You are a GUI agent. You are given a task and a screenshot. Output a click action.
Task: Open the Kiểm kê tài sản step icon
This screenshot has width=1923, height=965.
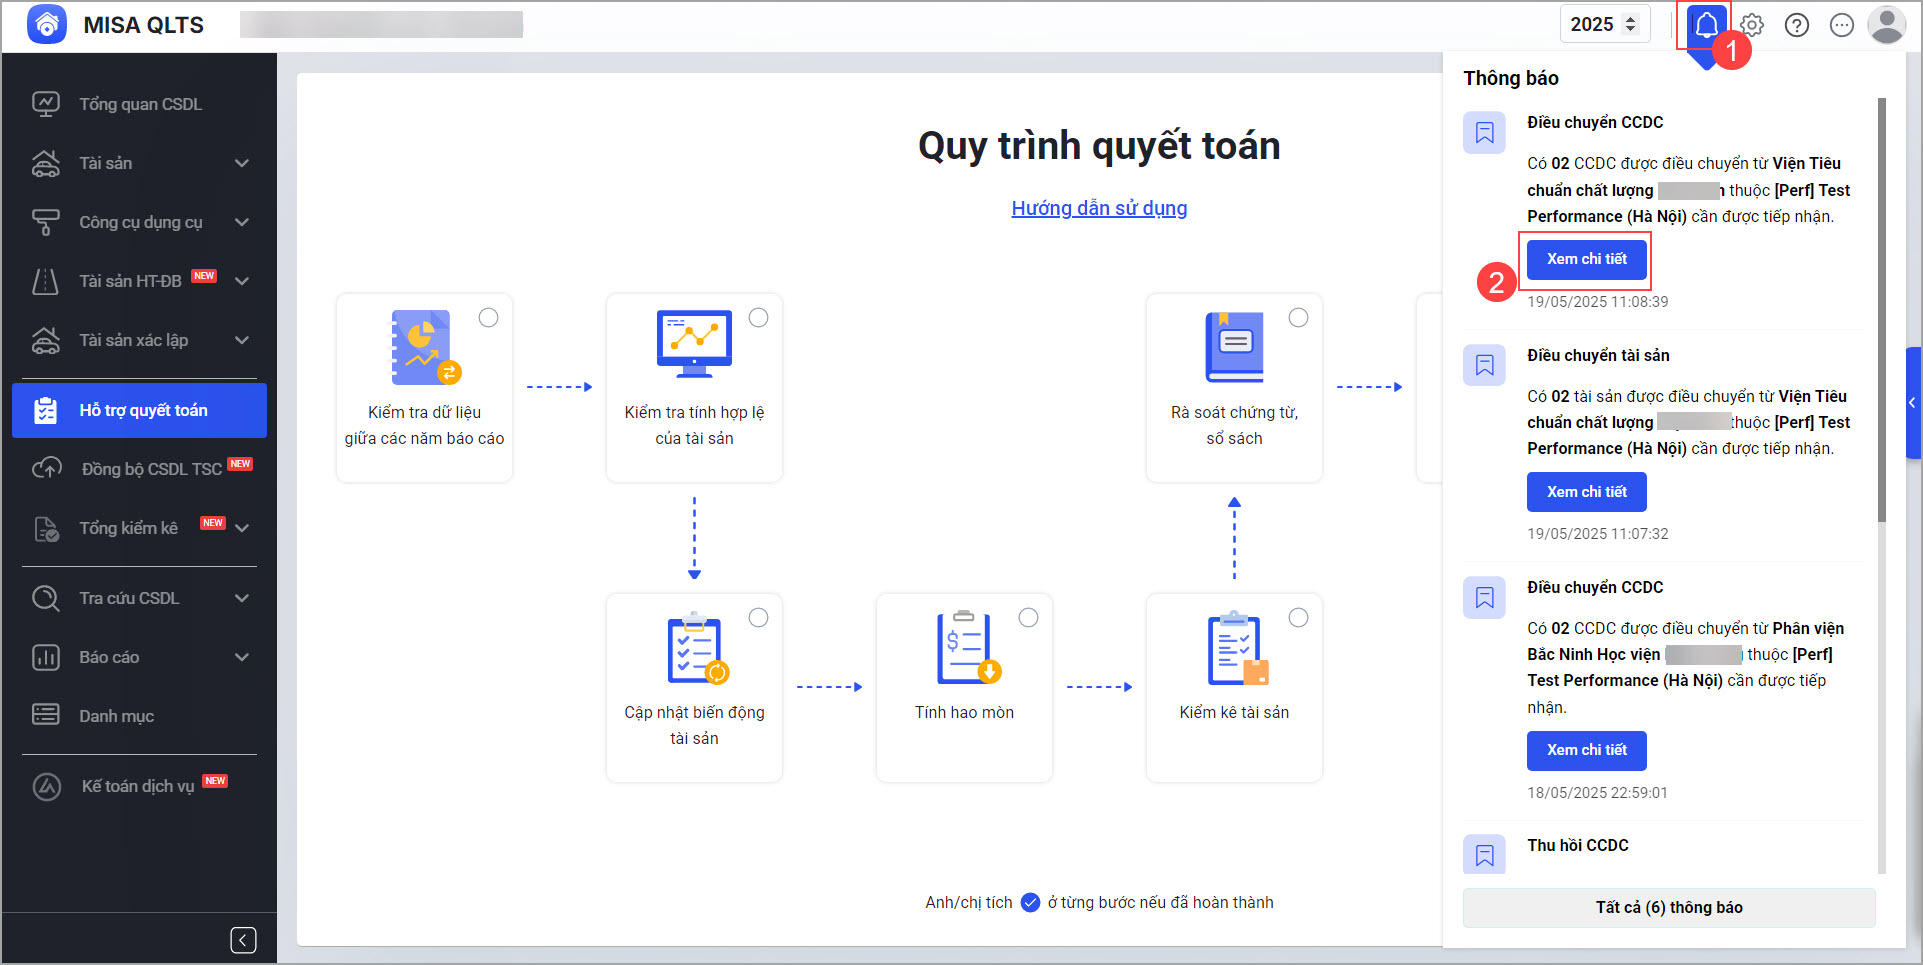pos(1237,648)
